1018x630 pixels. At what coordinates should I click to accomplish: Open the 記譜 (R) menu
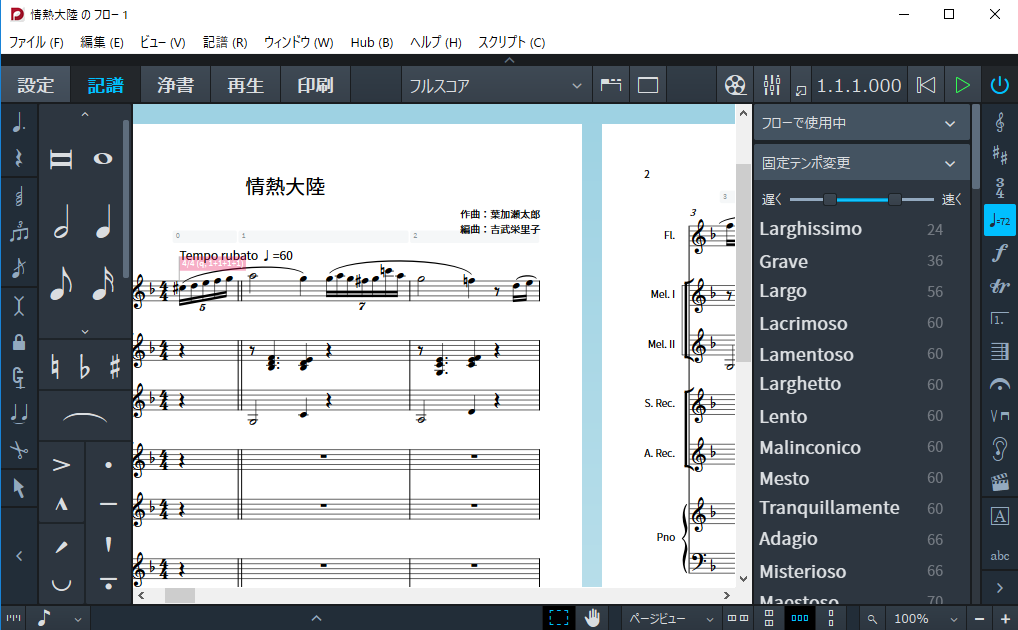click(225, 42)
